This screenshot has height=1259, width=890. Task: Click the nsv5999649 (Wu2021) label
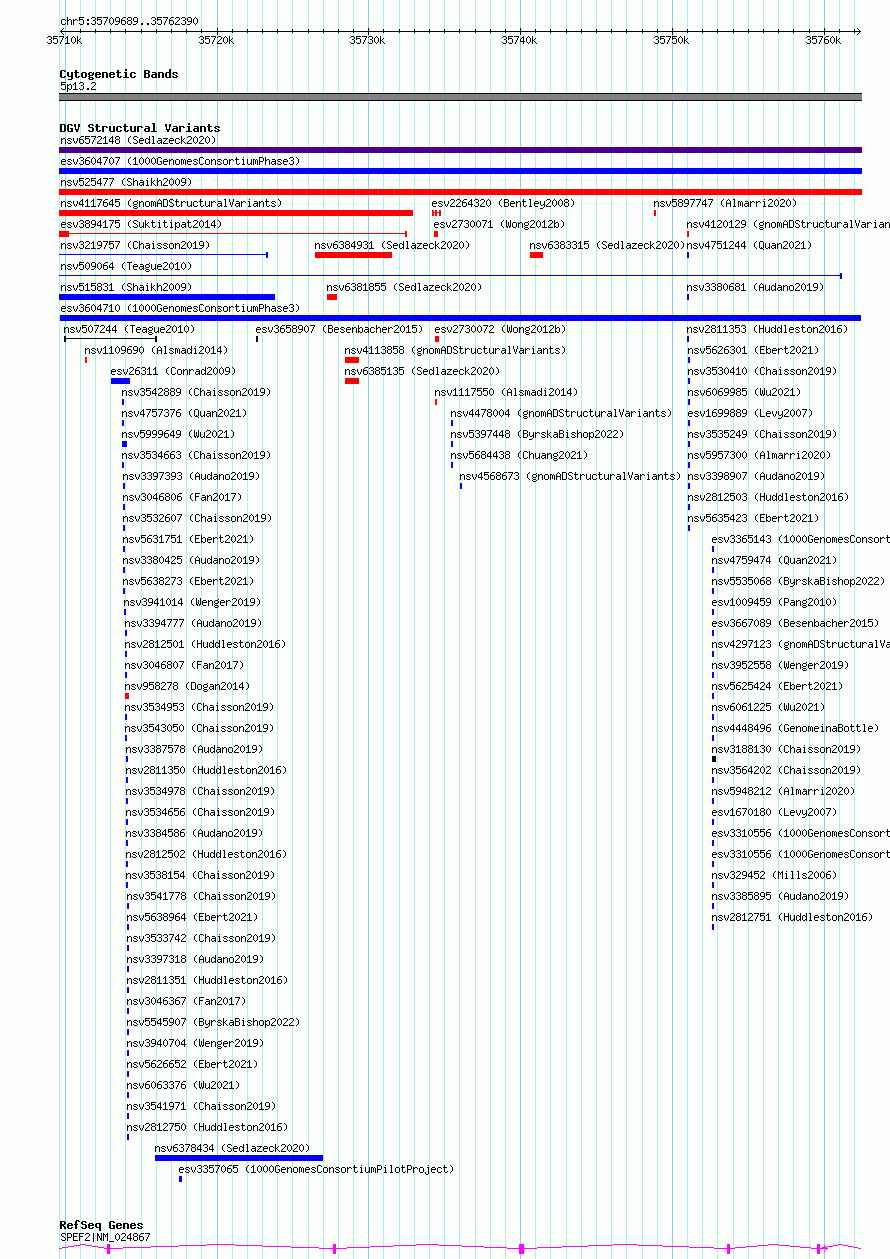(179, 434)
